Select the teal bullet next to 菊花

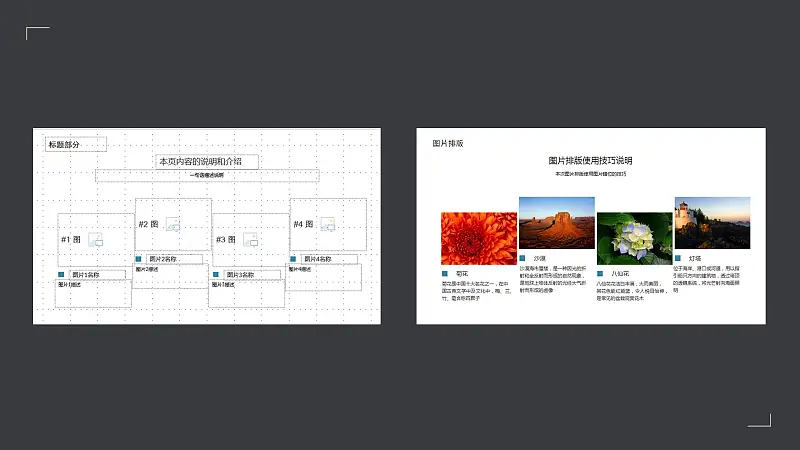pyautogui.click(x=445, y=274)
